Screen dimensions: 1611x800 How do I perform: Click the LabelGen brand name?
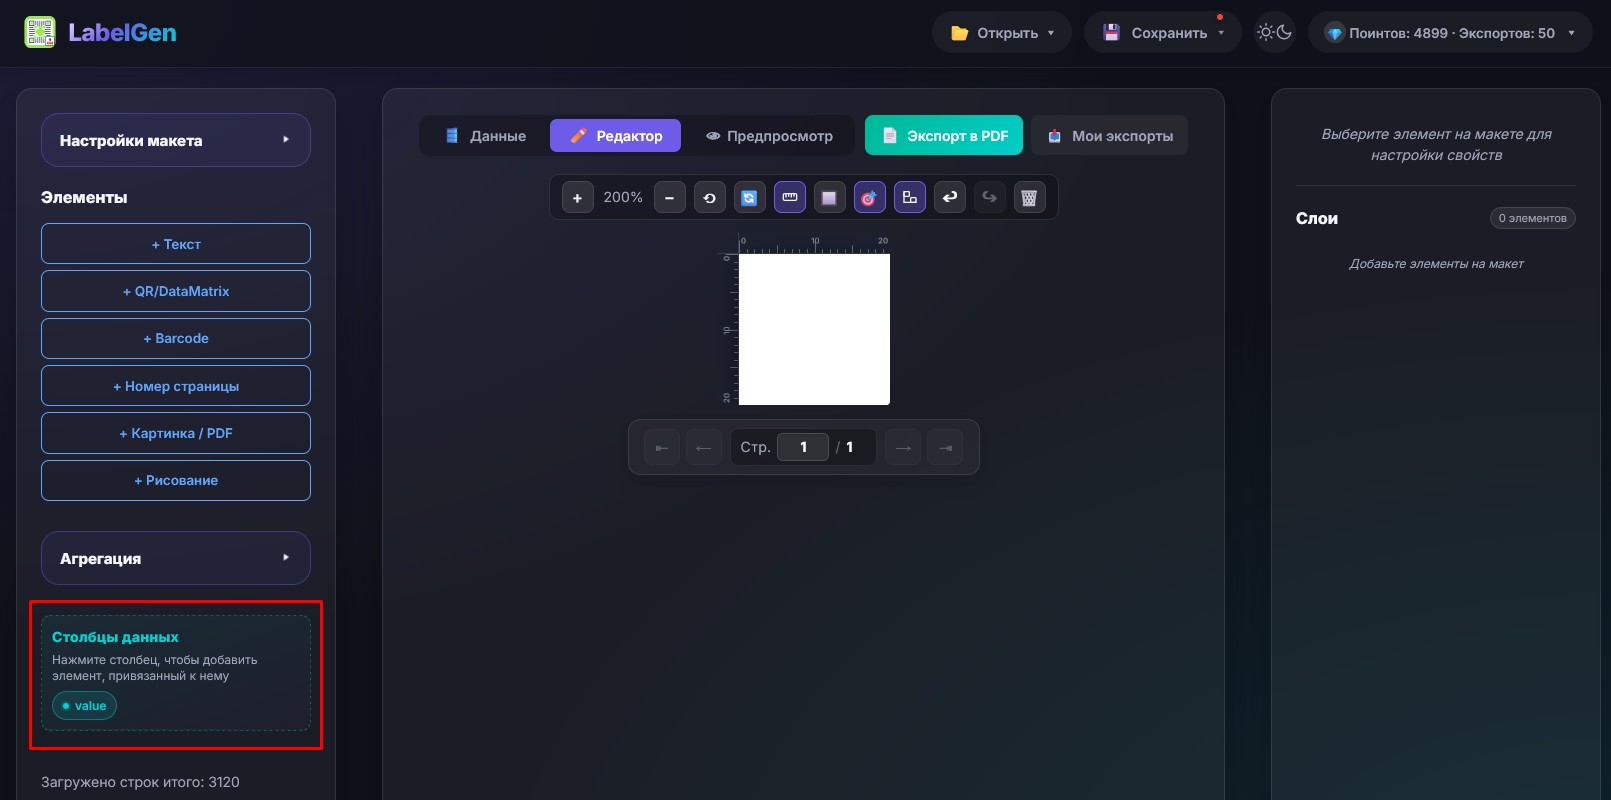coord(122,33)
